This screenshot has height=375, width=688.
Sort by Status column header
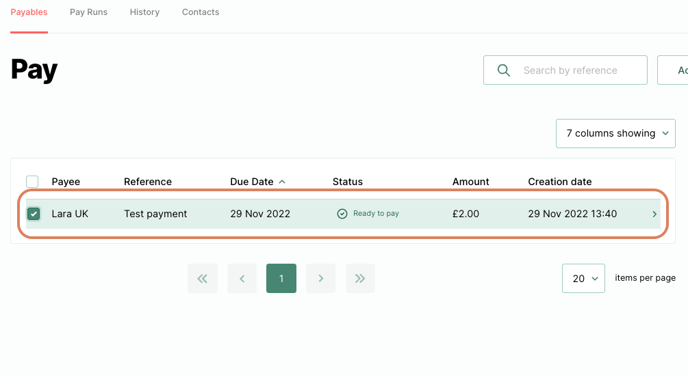348,182
